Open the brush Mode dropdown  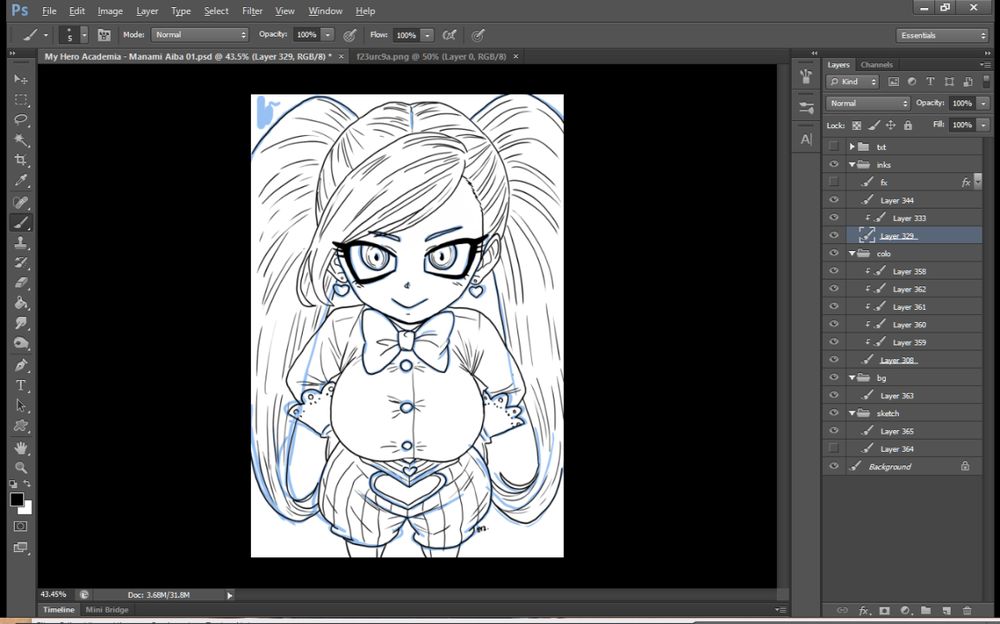pyautogui.click(x=200, y=35)
